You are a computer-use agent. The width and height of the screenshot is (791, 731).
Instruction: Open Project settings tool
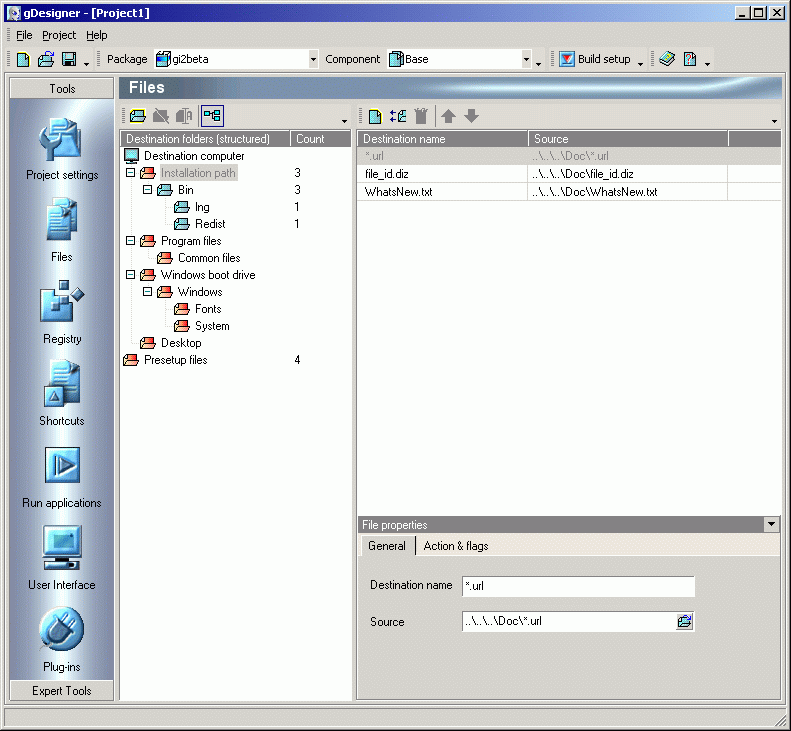pyautogui.click(x=62, y=149)
